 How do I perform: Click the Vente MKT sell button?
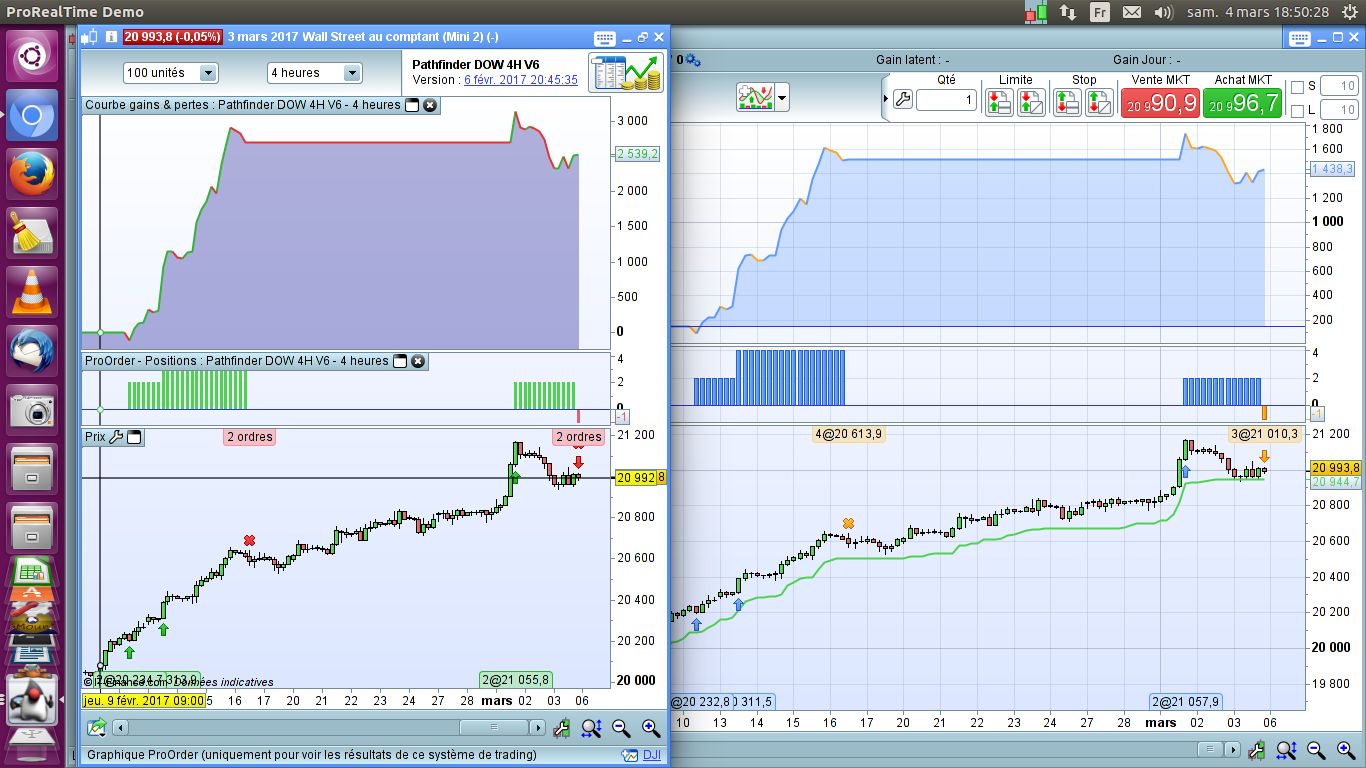point(1162,102)
